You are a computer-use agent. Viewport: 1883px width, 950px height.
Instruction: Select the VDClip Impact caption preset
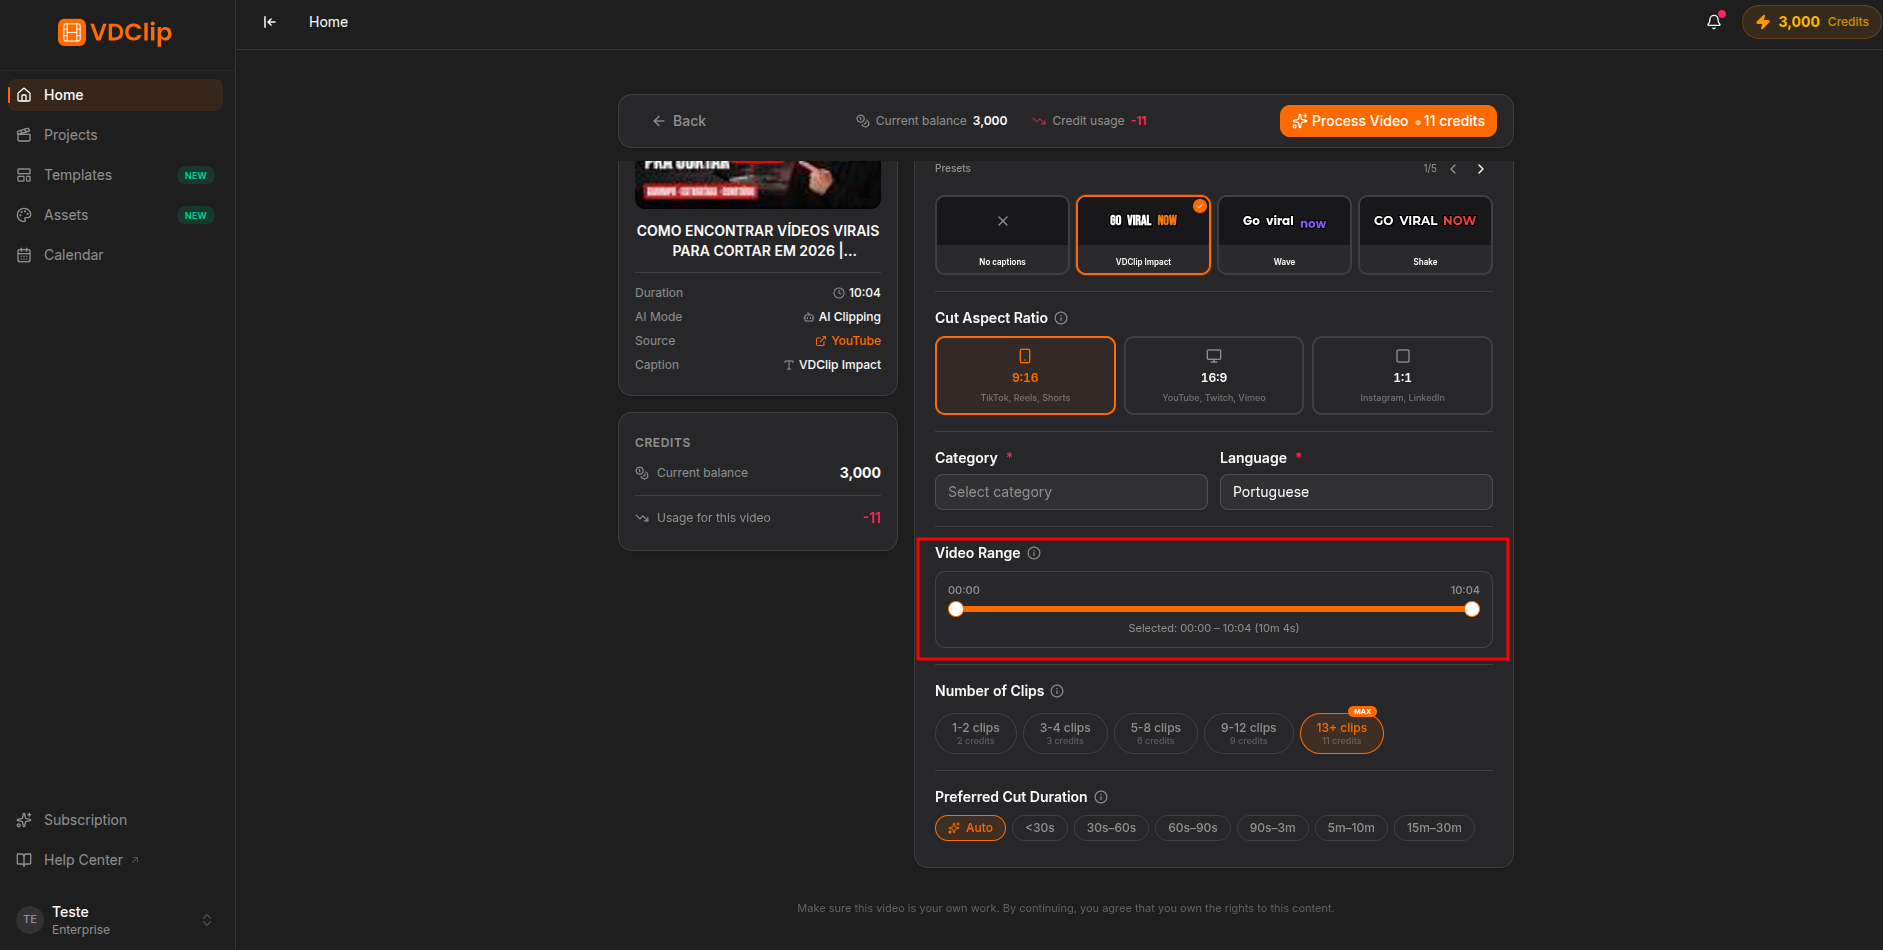(1143, 235)
